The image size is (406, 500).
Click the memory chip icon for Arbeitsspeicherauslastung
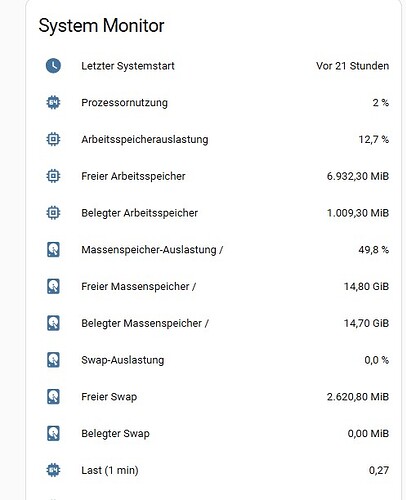53,139
